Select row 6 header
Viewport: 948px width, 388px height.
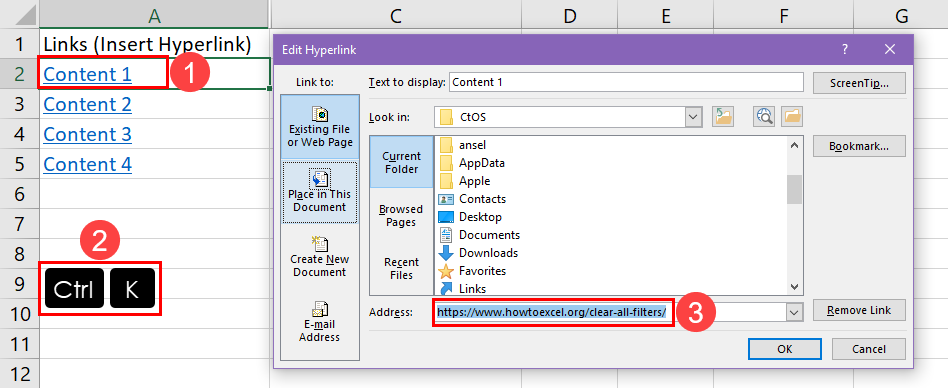coord(19,194)
